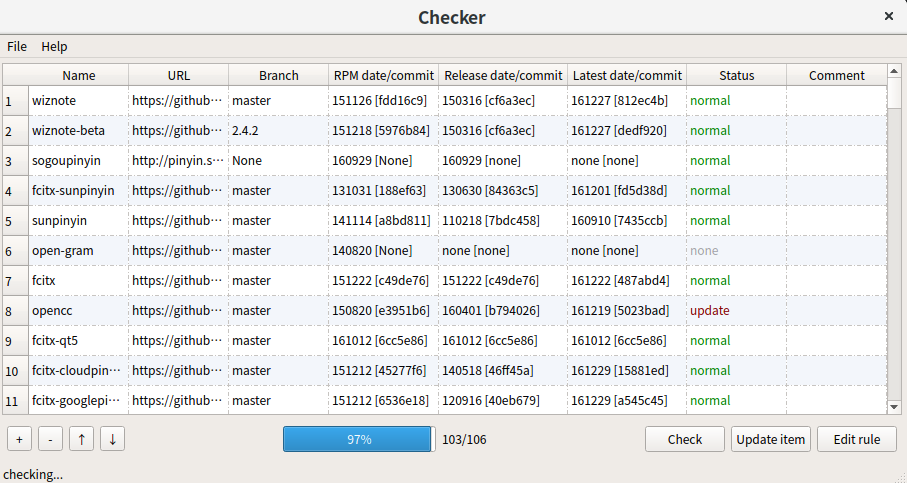
Task: Select row header number 11
Action: [16, 400]
